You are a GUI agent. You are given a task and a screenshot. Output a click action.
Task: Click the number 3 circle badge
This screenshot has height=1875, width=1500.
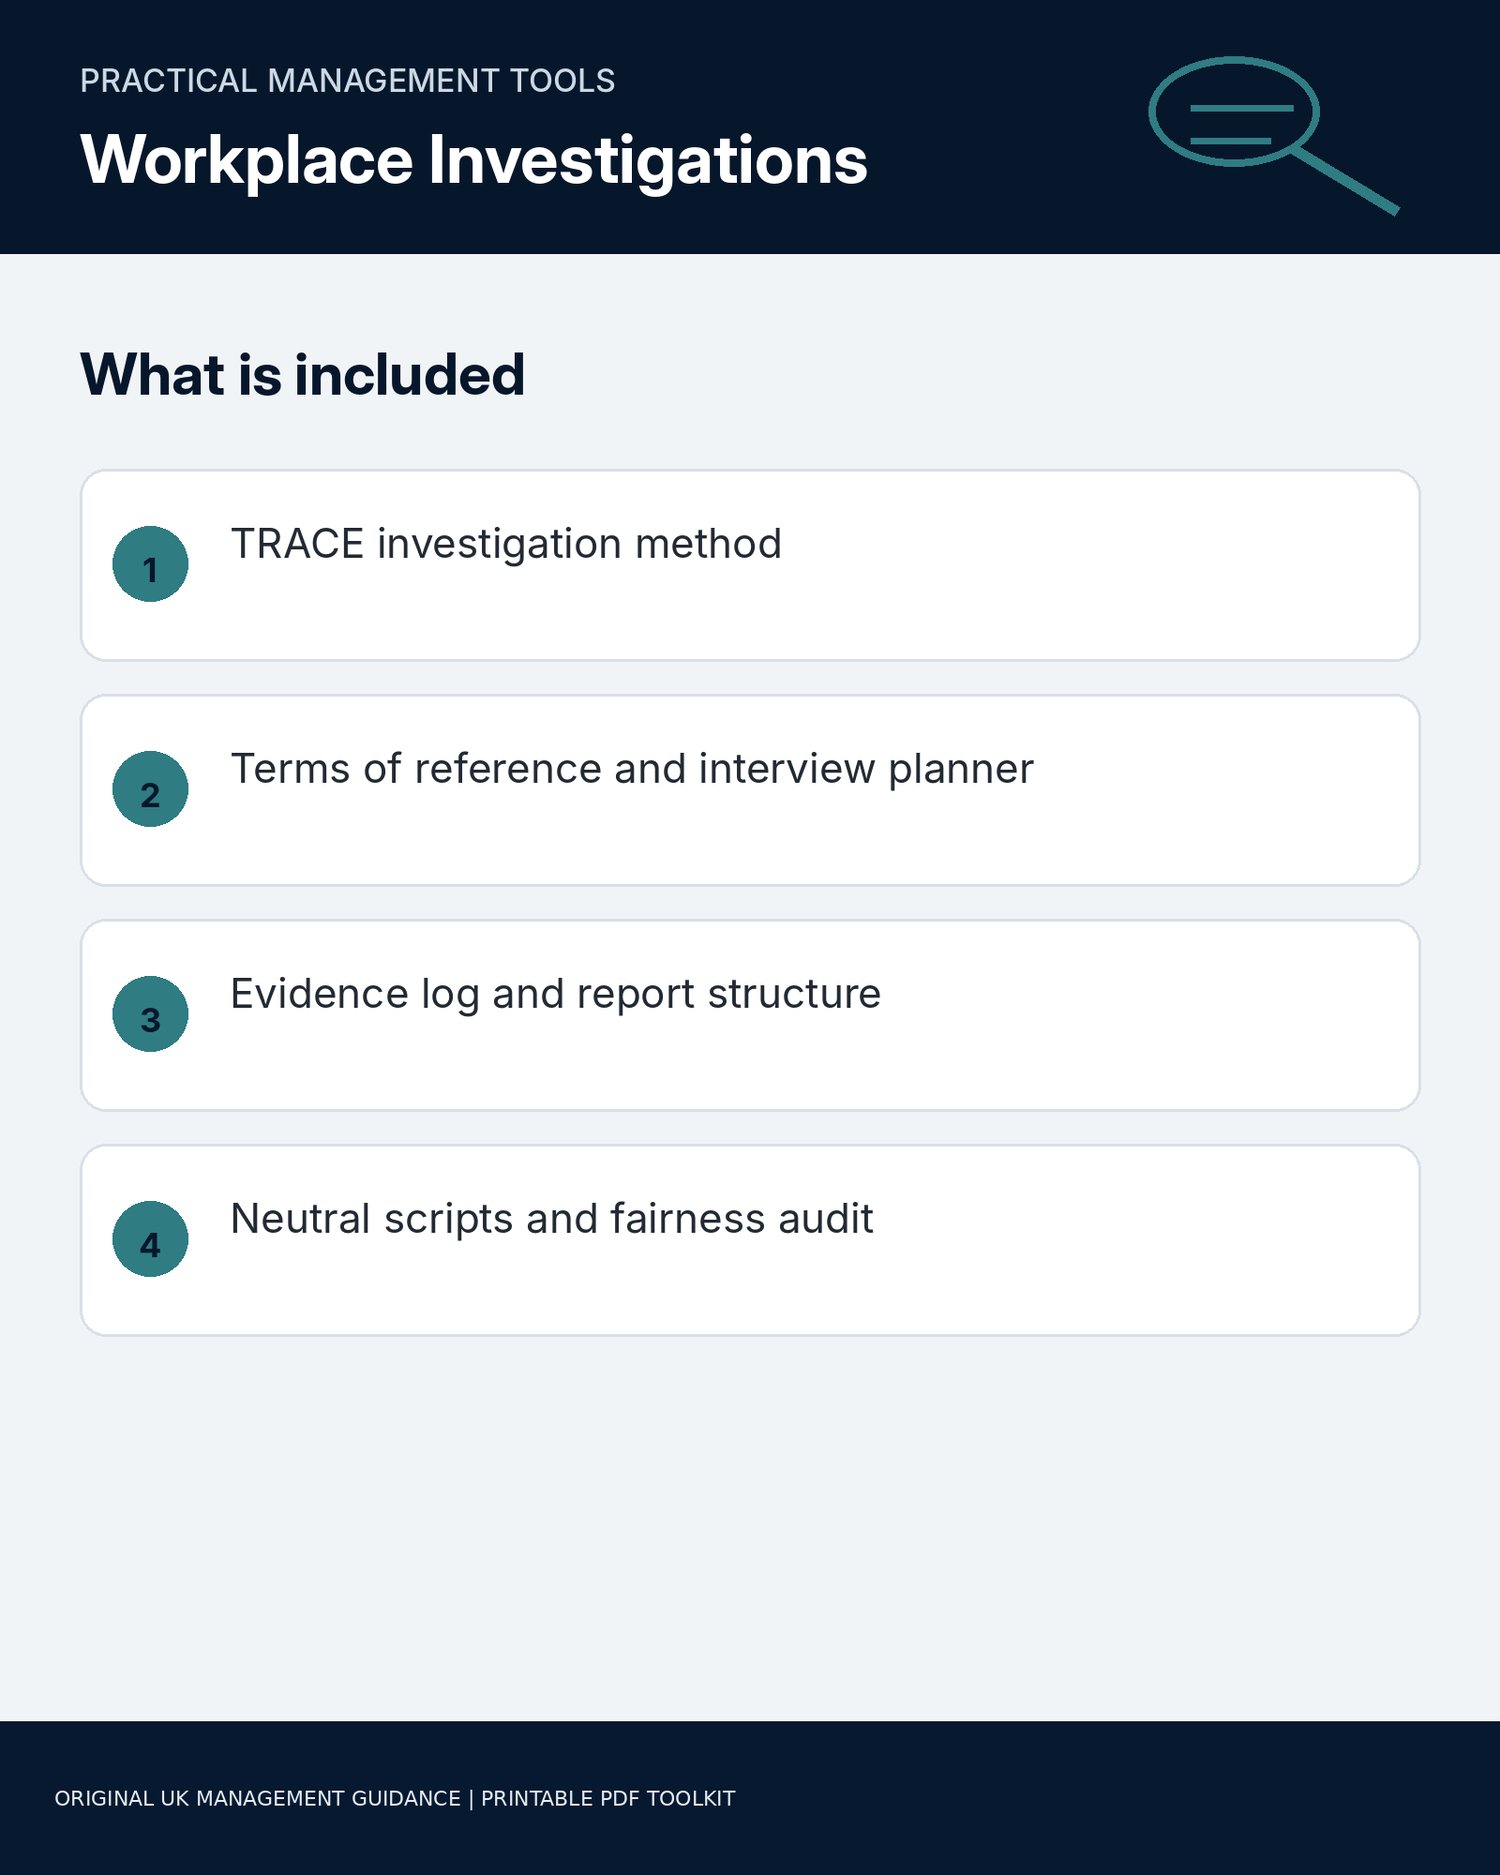pyautogui.click(x=150, y=1014)
